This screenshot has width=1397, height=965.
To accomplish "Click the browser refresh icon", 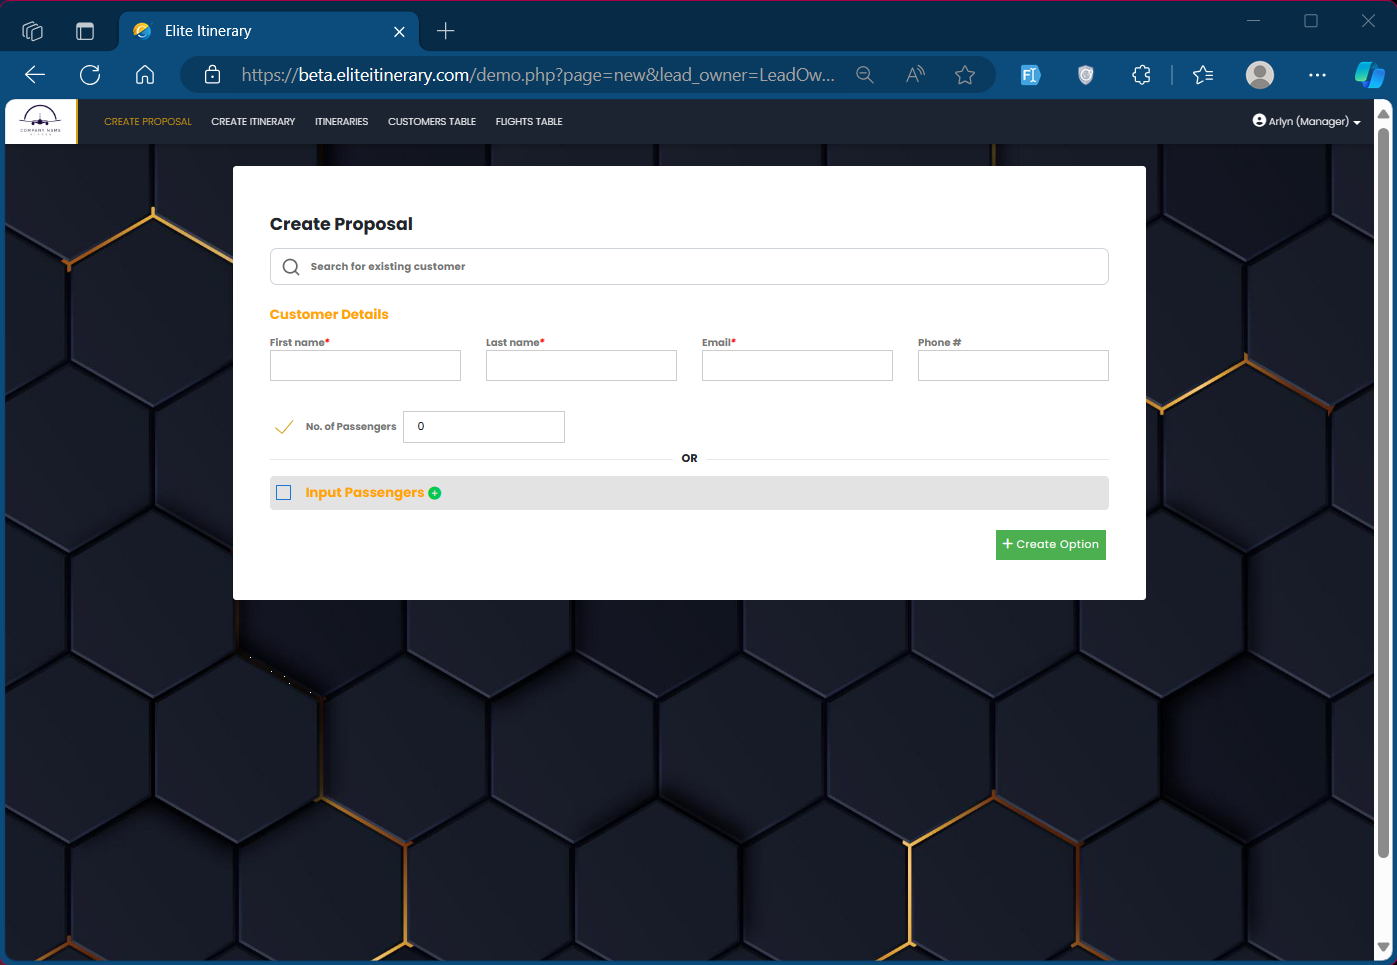I will 90,75.
